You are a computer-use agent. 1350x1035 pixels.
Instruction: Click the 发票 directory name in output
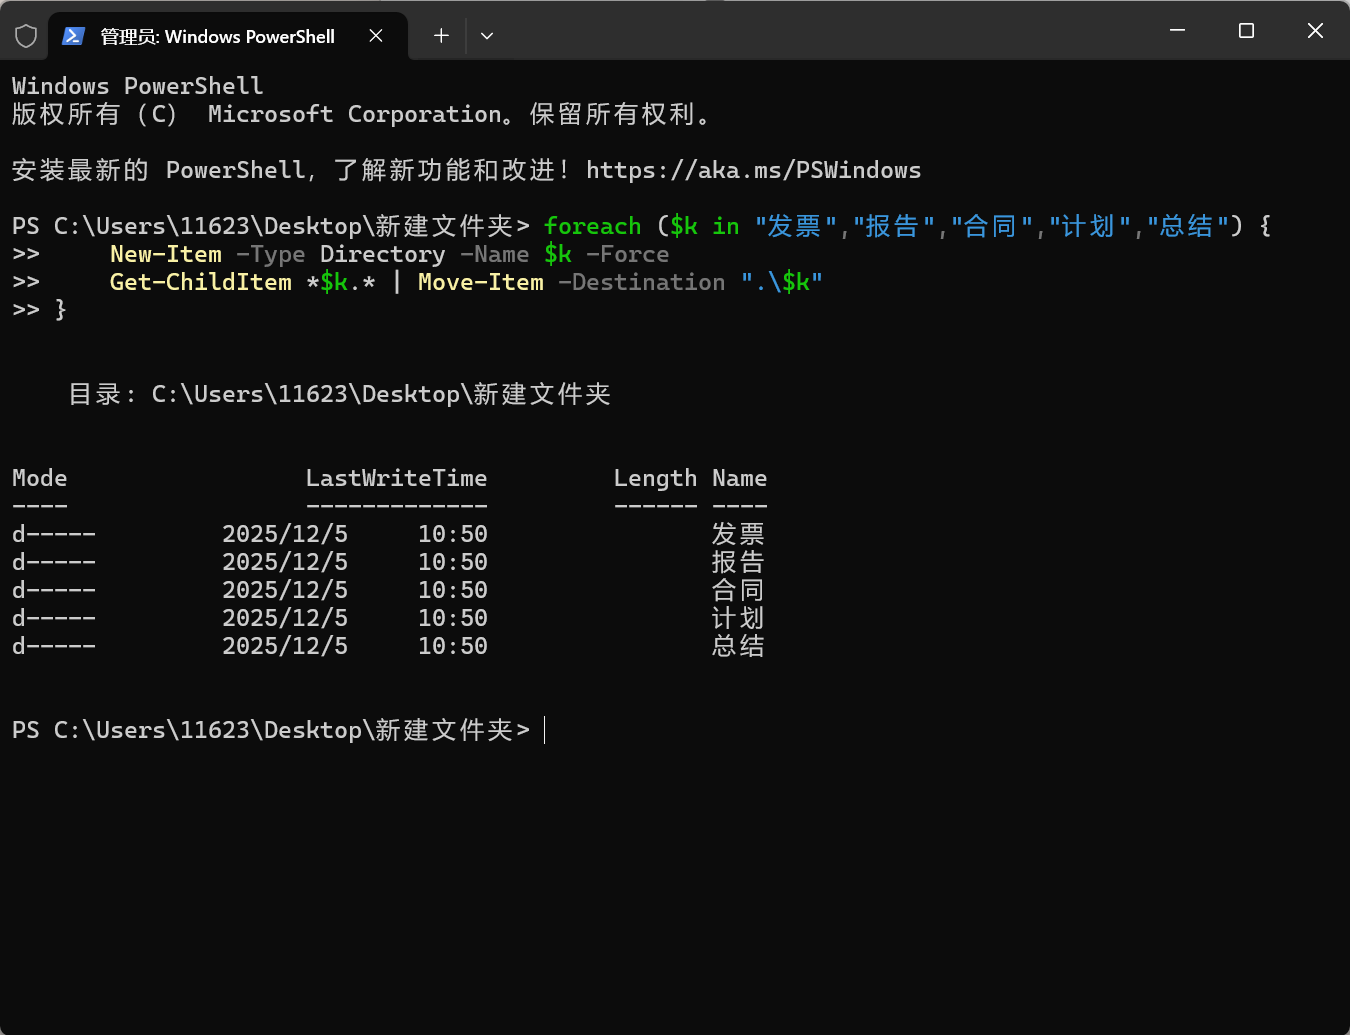pos(738,534)
